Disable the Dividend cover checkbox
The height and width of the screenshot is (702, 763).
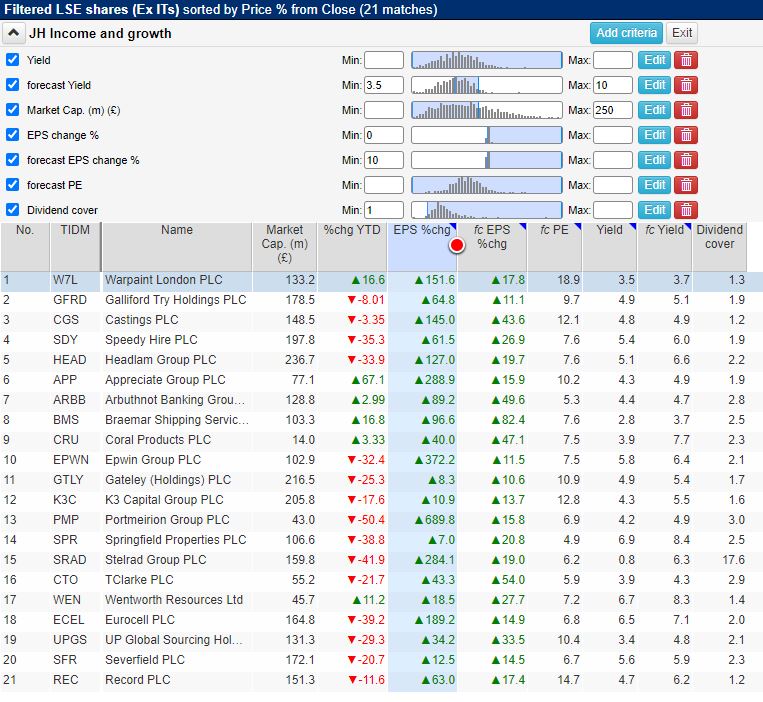13,210
